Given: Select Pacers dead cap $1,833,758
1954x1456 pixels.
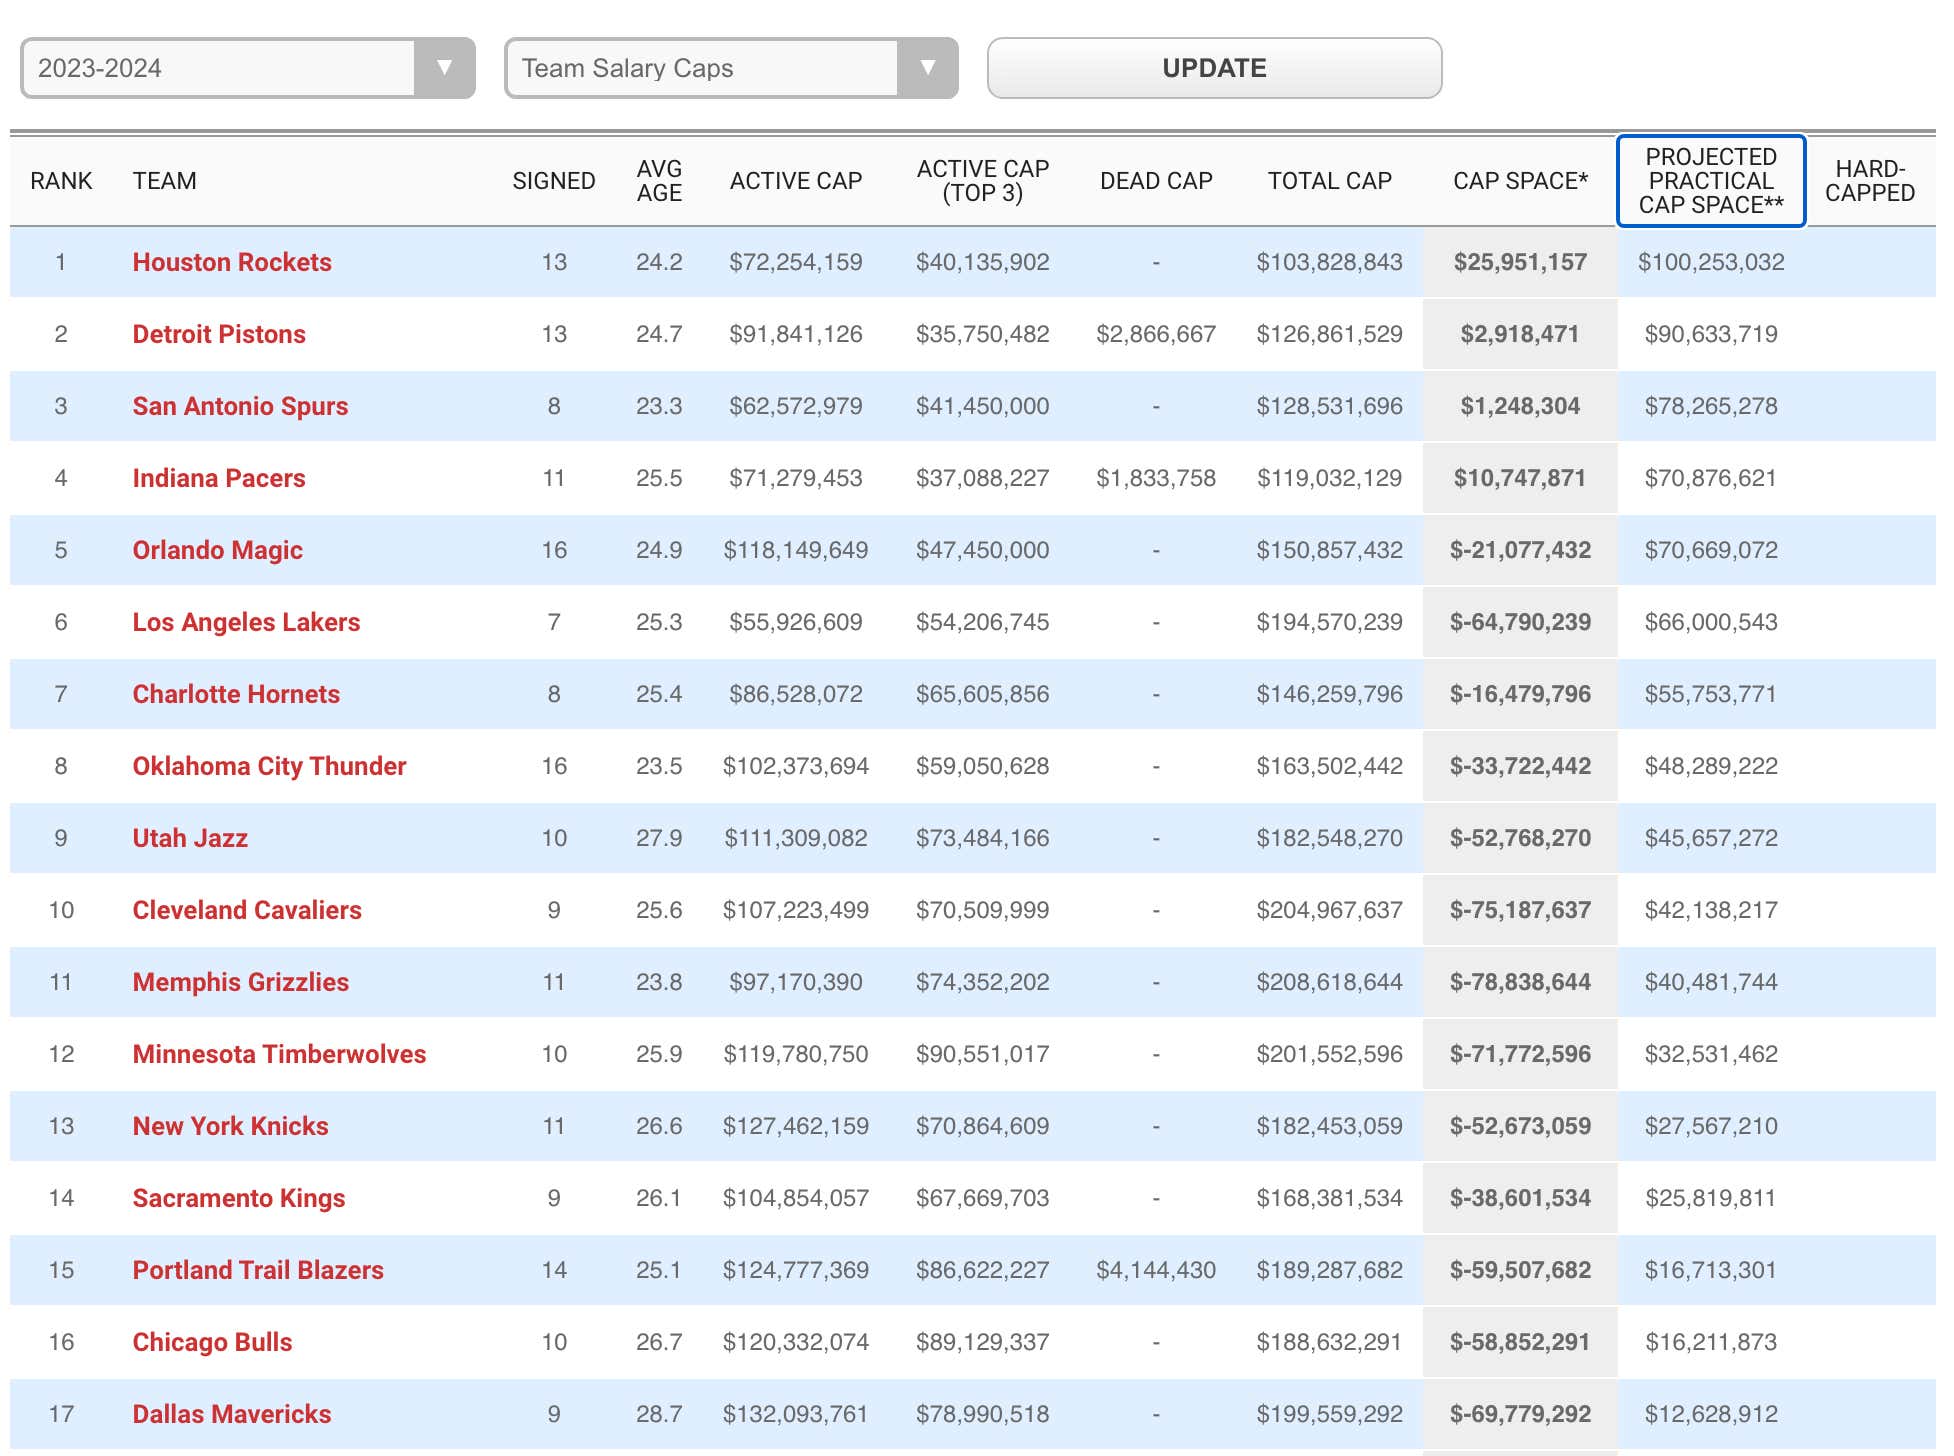Looking at the screenshot, I should (1156, 478).
